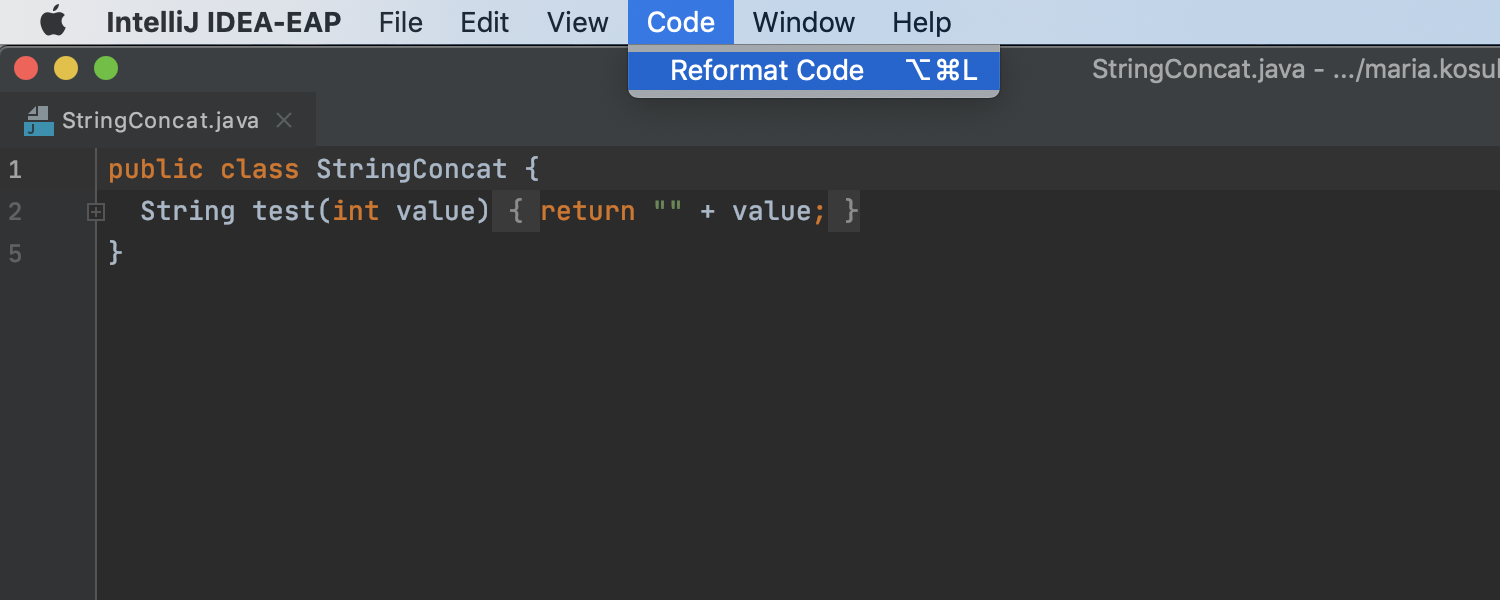Screen dimensions: 1500x600
Task: Select the StringConcat.java editor tab
Action: [x=160, y=121]
